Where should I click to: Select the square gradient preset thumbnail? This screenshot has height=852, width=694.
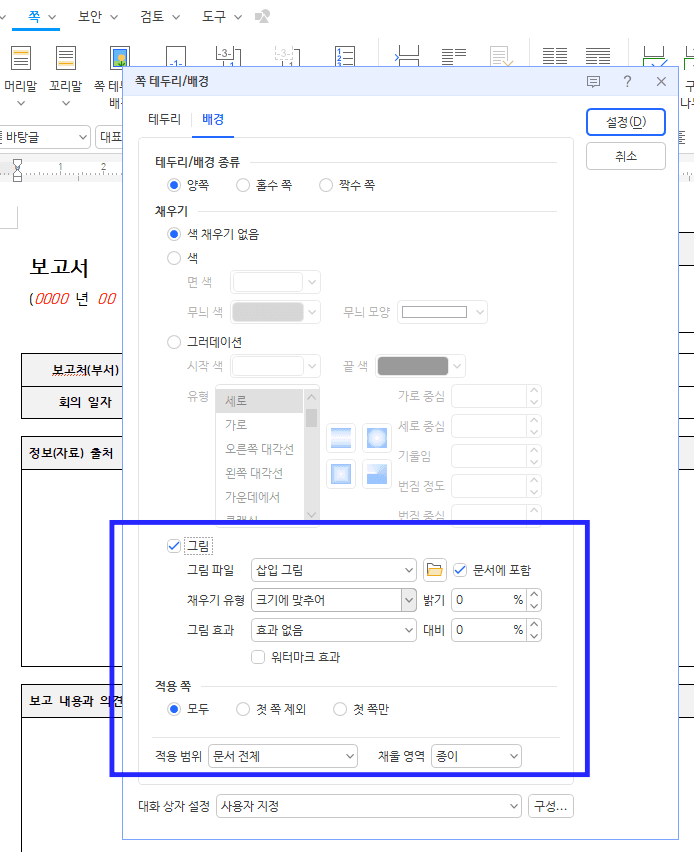point(341,474)
